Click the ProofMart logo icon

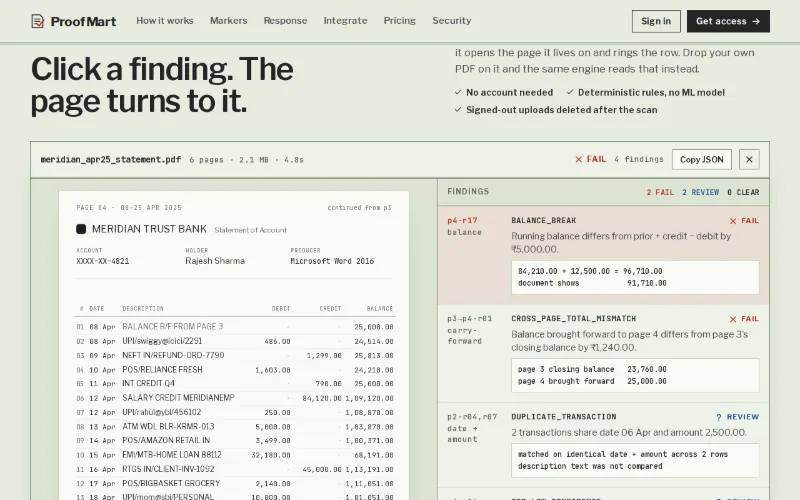(x=38, y=21)
